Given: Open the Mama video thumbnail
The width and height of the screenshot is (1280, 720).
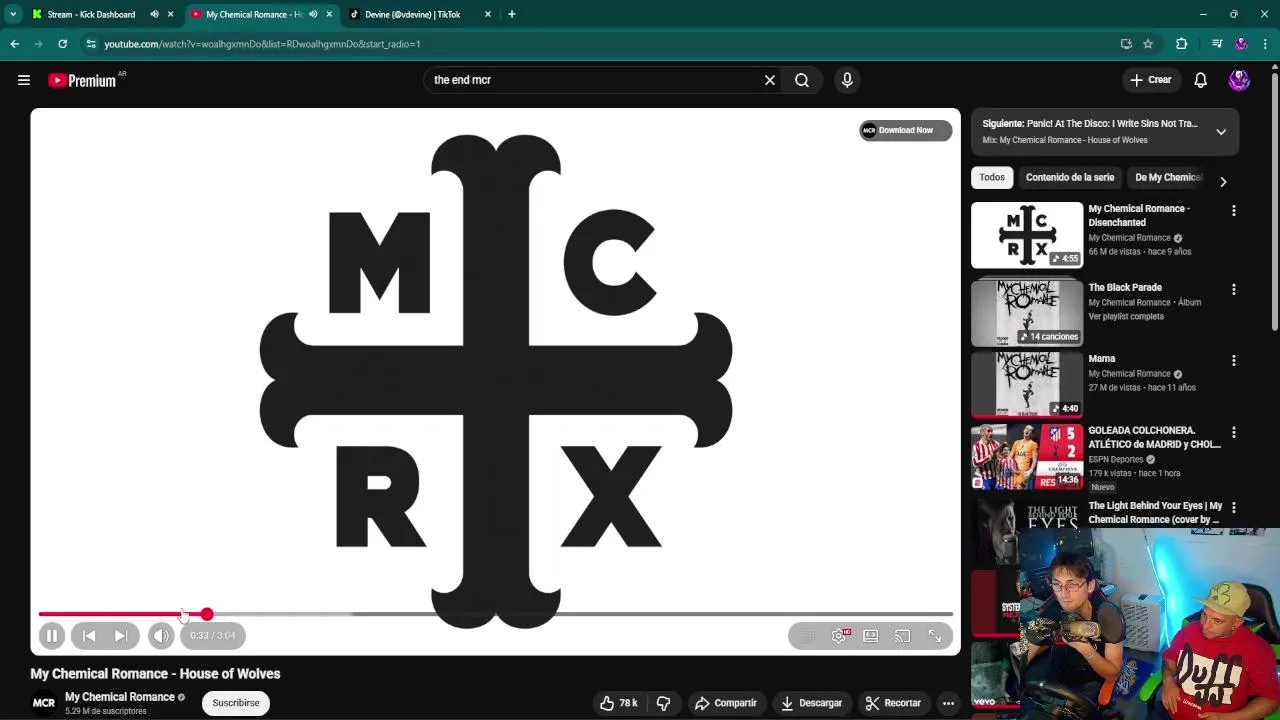Looking at the screenshot, I should [1027, 384].
